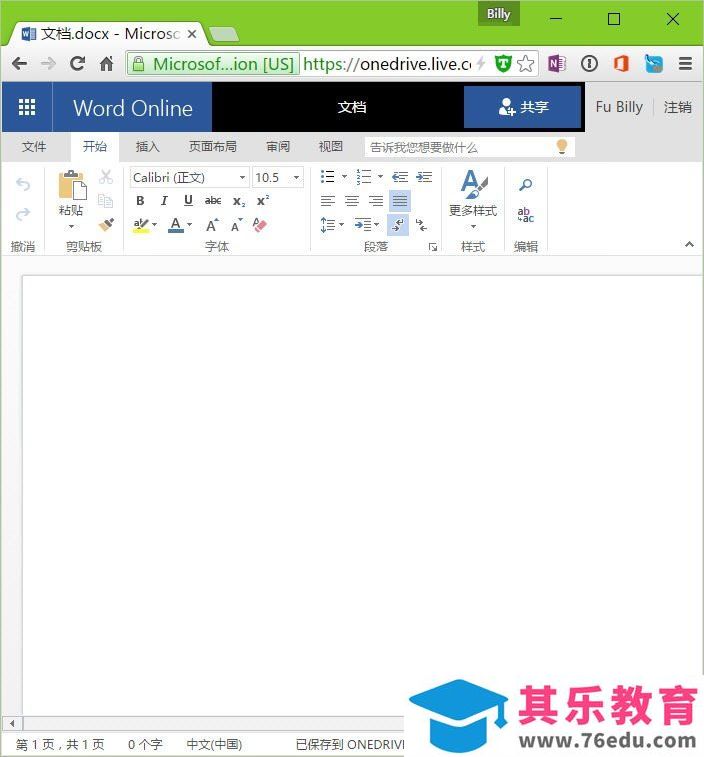
Task: Apply strikethrough formatting
Action: 213,200
